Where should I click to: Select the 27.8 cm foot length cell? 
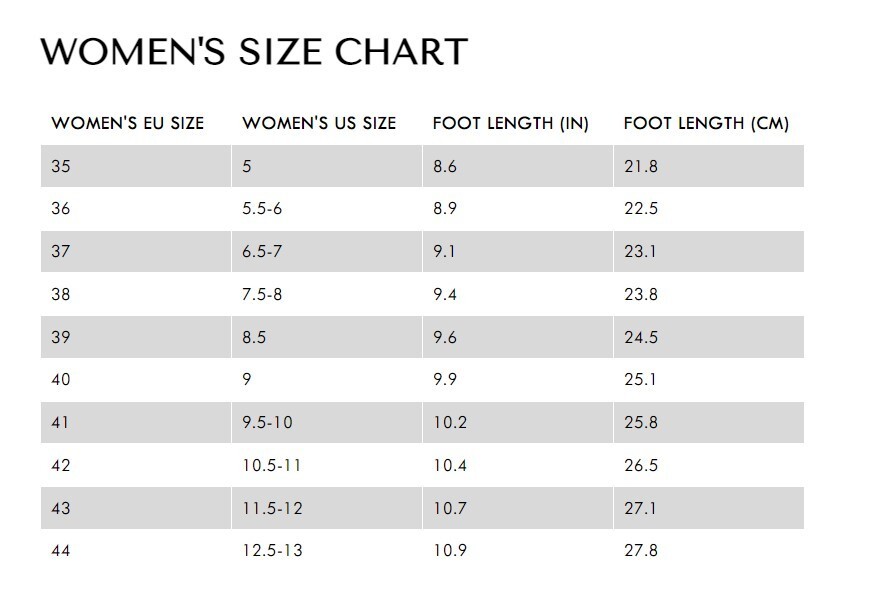709,550
